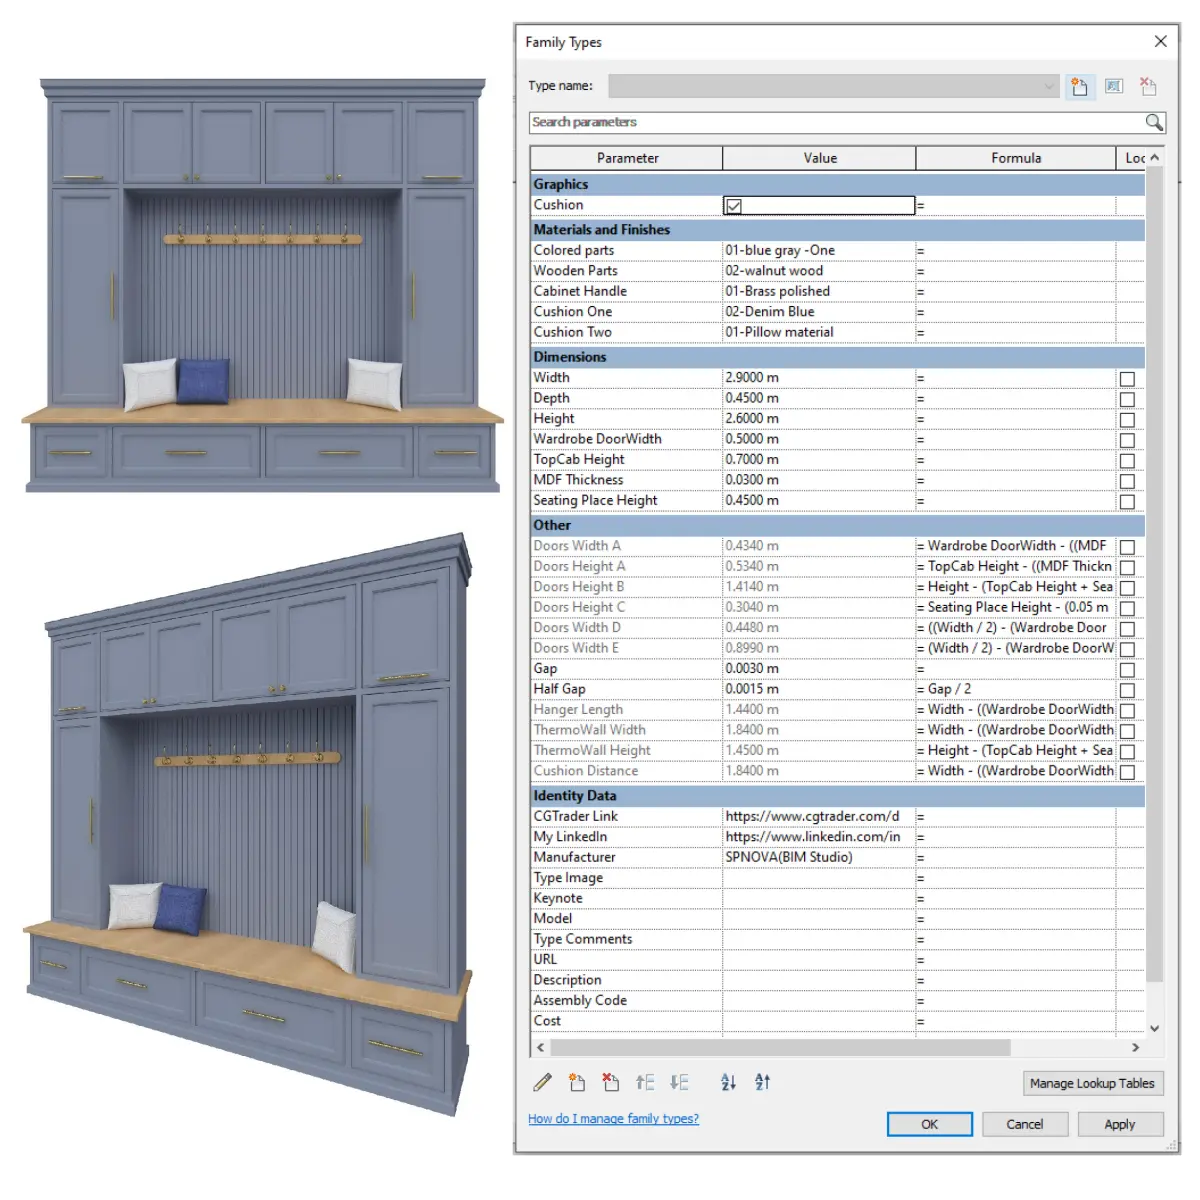Sort parameters ascending icon
This screenshot has height=1200, width=1200.
tap(728, 1082)
